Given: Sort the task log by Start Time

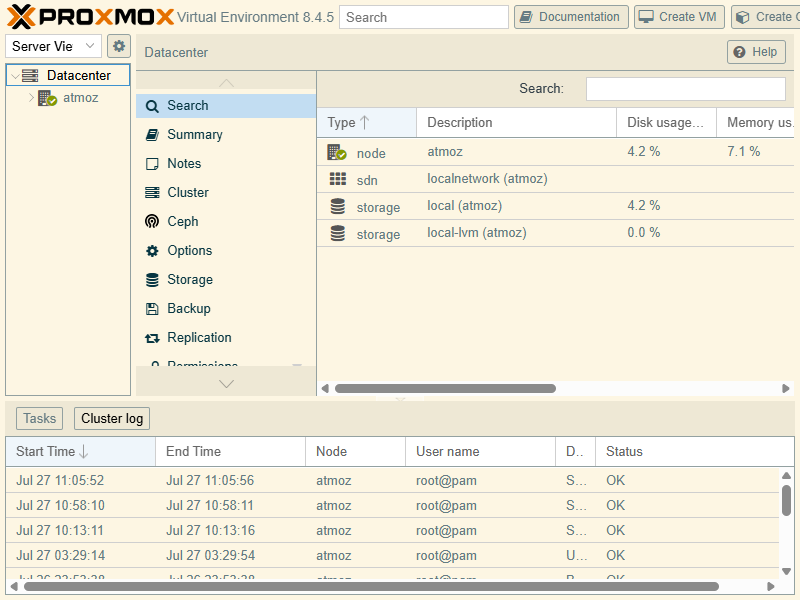Looking at the screenshot, I should (x=81, y=452).
